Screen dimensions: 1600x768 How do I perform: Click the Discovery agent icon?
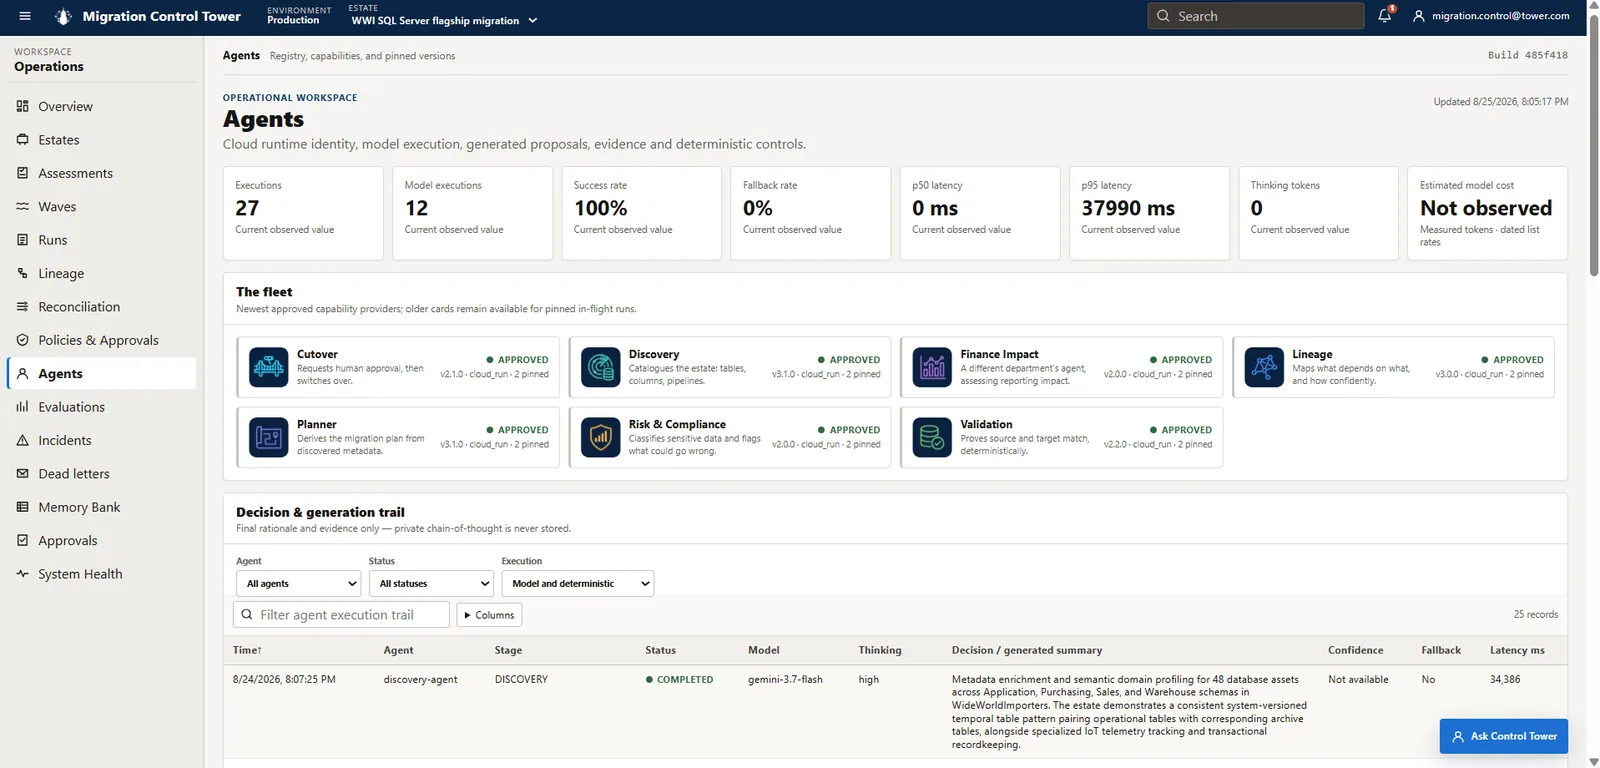tap(600, 367)
